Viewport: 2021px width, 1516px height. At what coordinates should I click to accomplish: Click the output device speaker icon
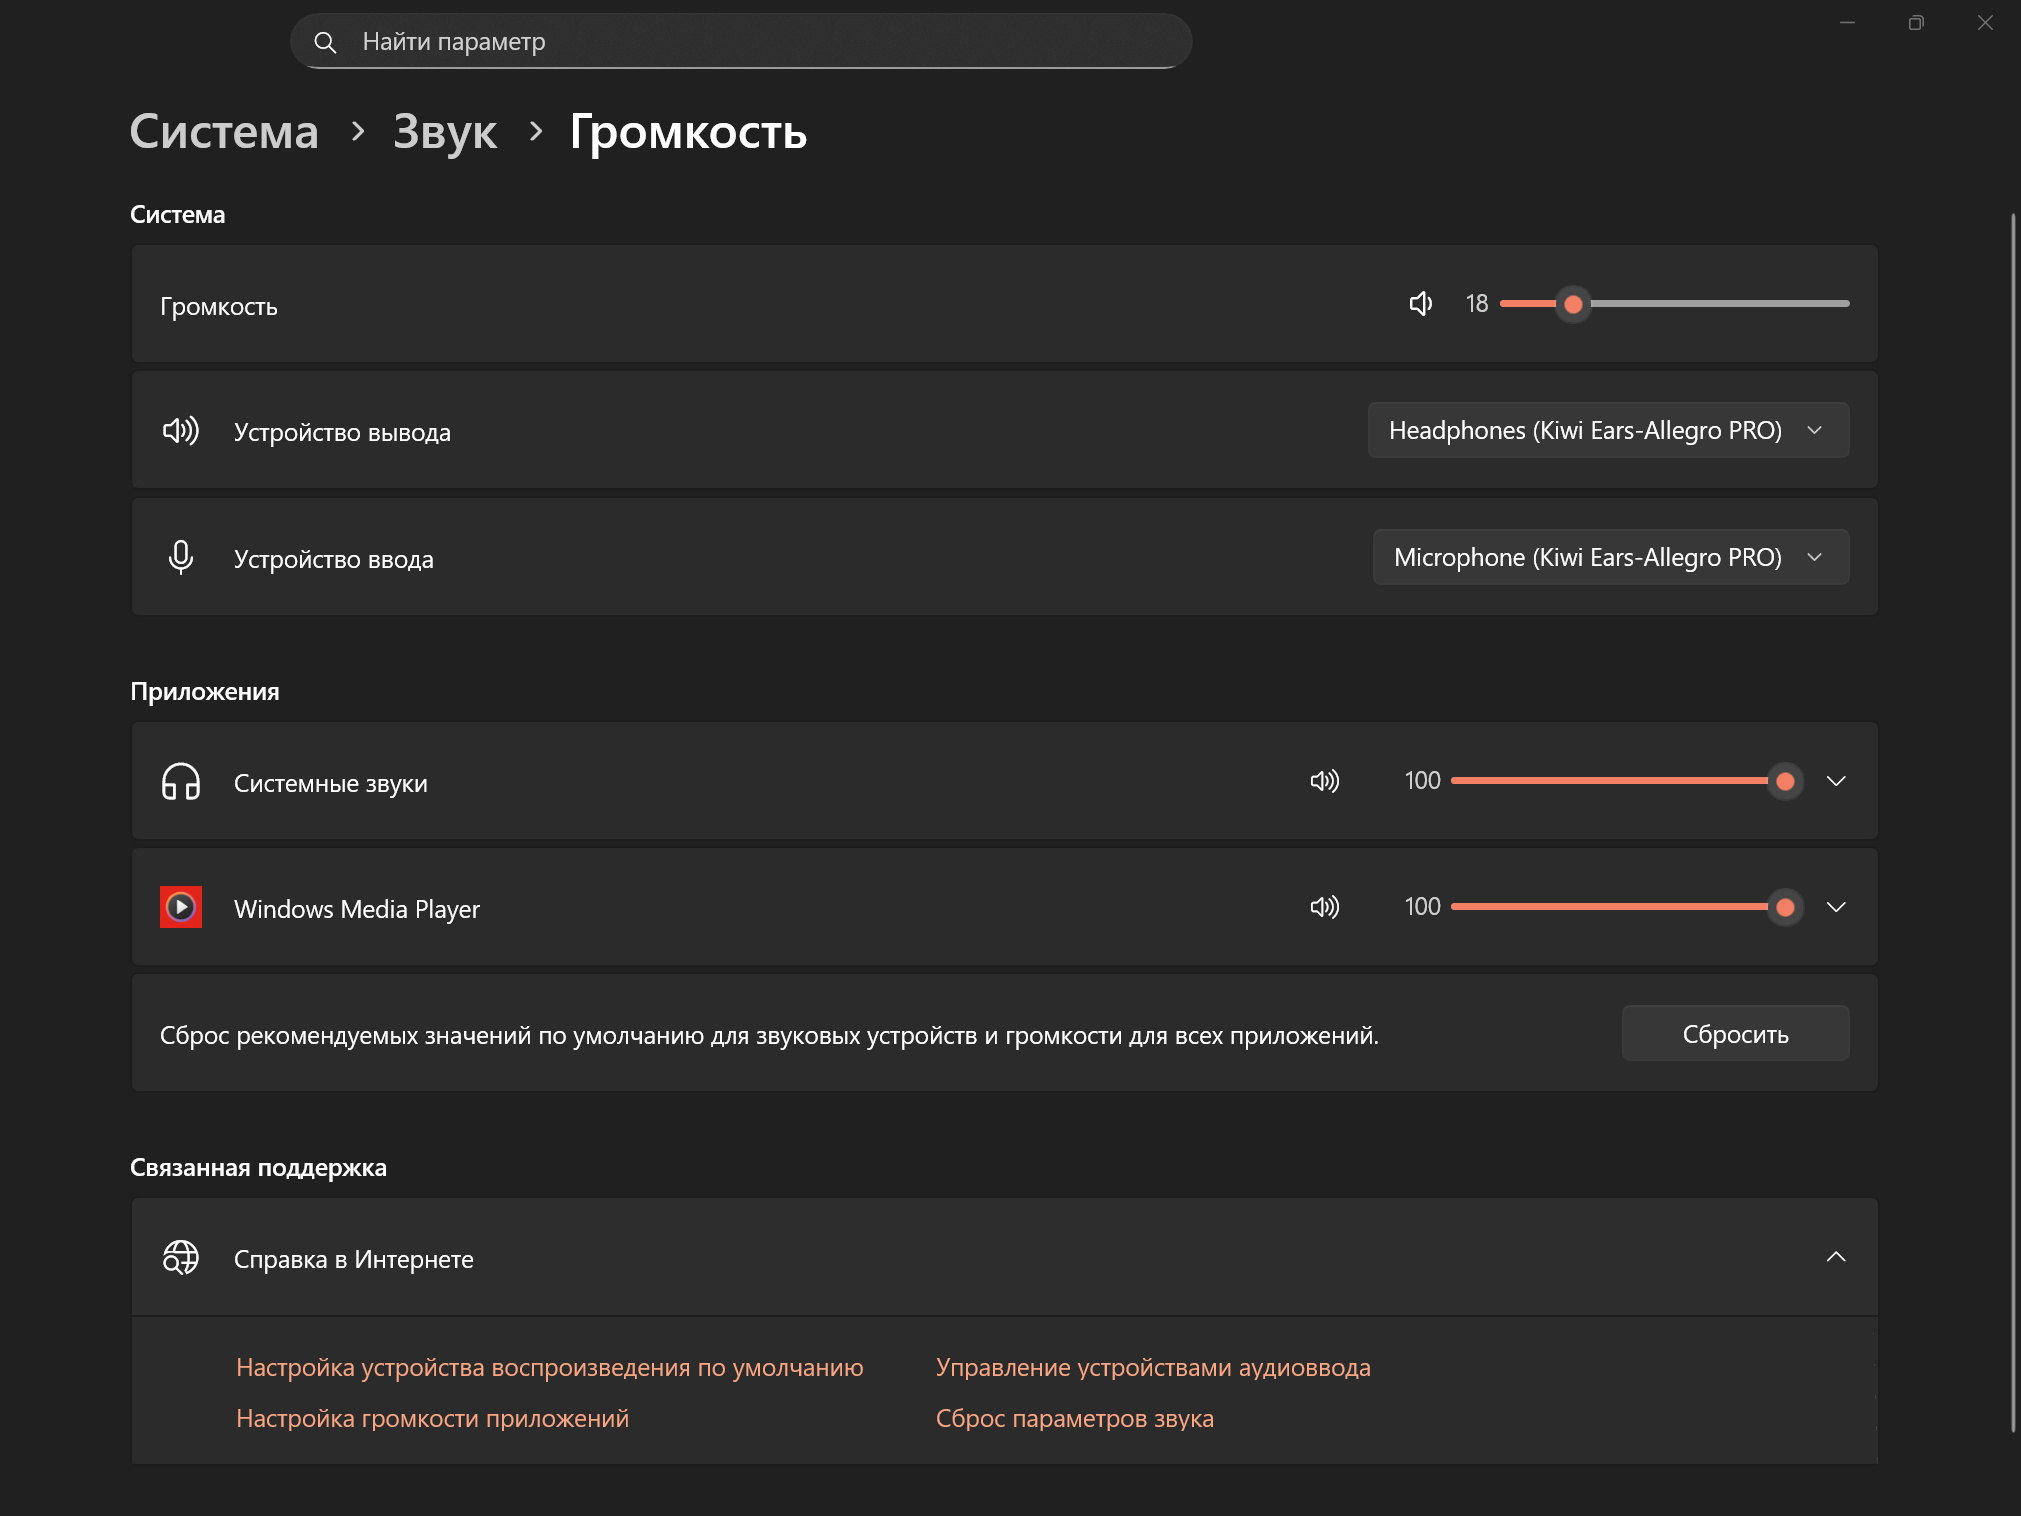(181, 431)
